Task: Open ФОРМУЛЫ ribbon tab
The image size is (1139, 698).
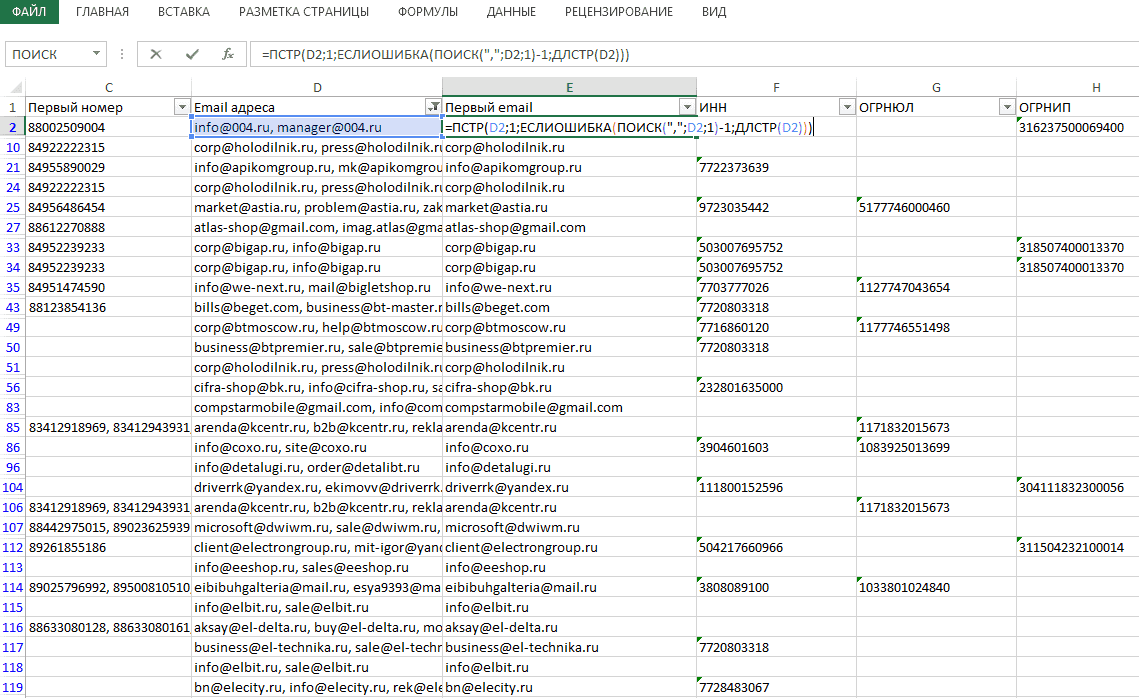Action: pyautogui.click(x=428, y=12)
